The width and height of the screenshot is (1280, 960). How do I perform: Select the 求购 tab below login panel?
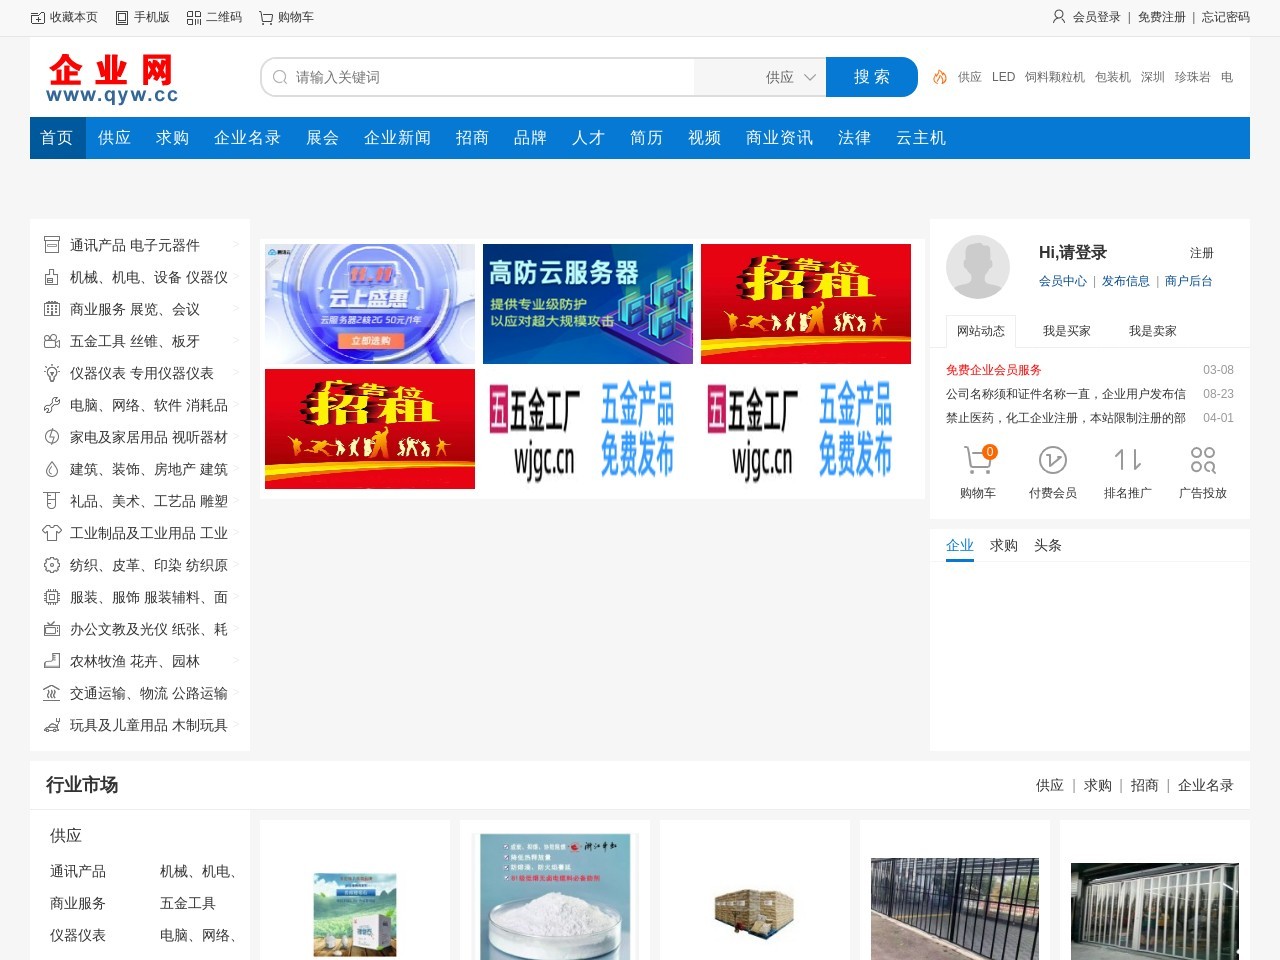1004,545
